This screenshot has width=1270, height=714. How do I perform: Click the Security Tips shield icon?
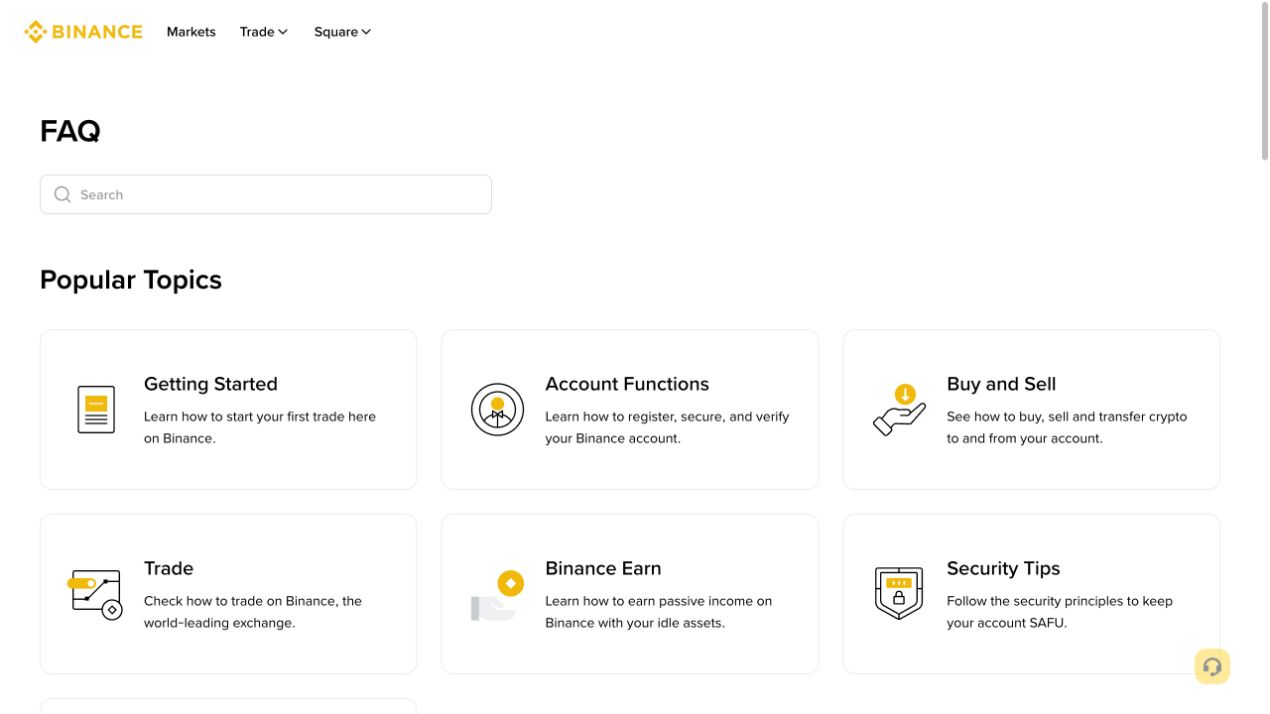click(x=898, y=594)
